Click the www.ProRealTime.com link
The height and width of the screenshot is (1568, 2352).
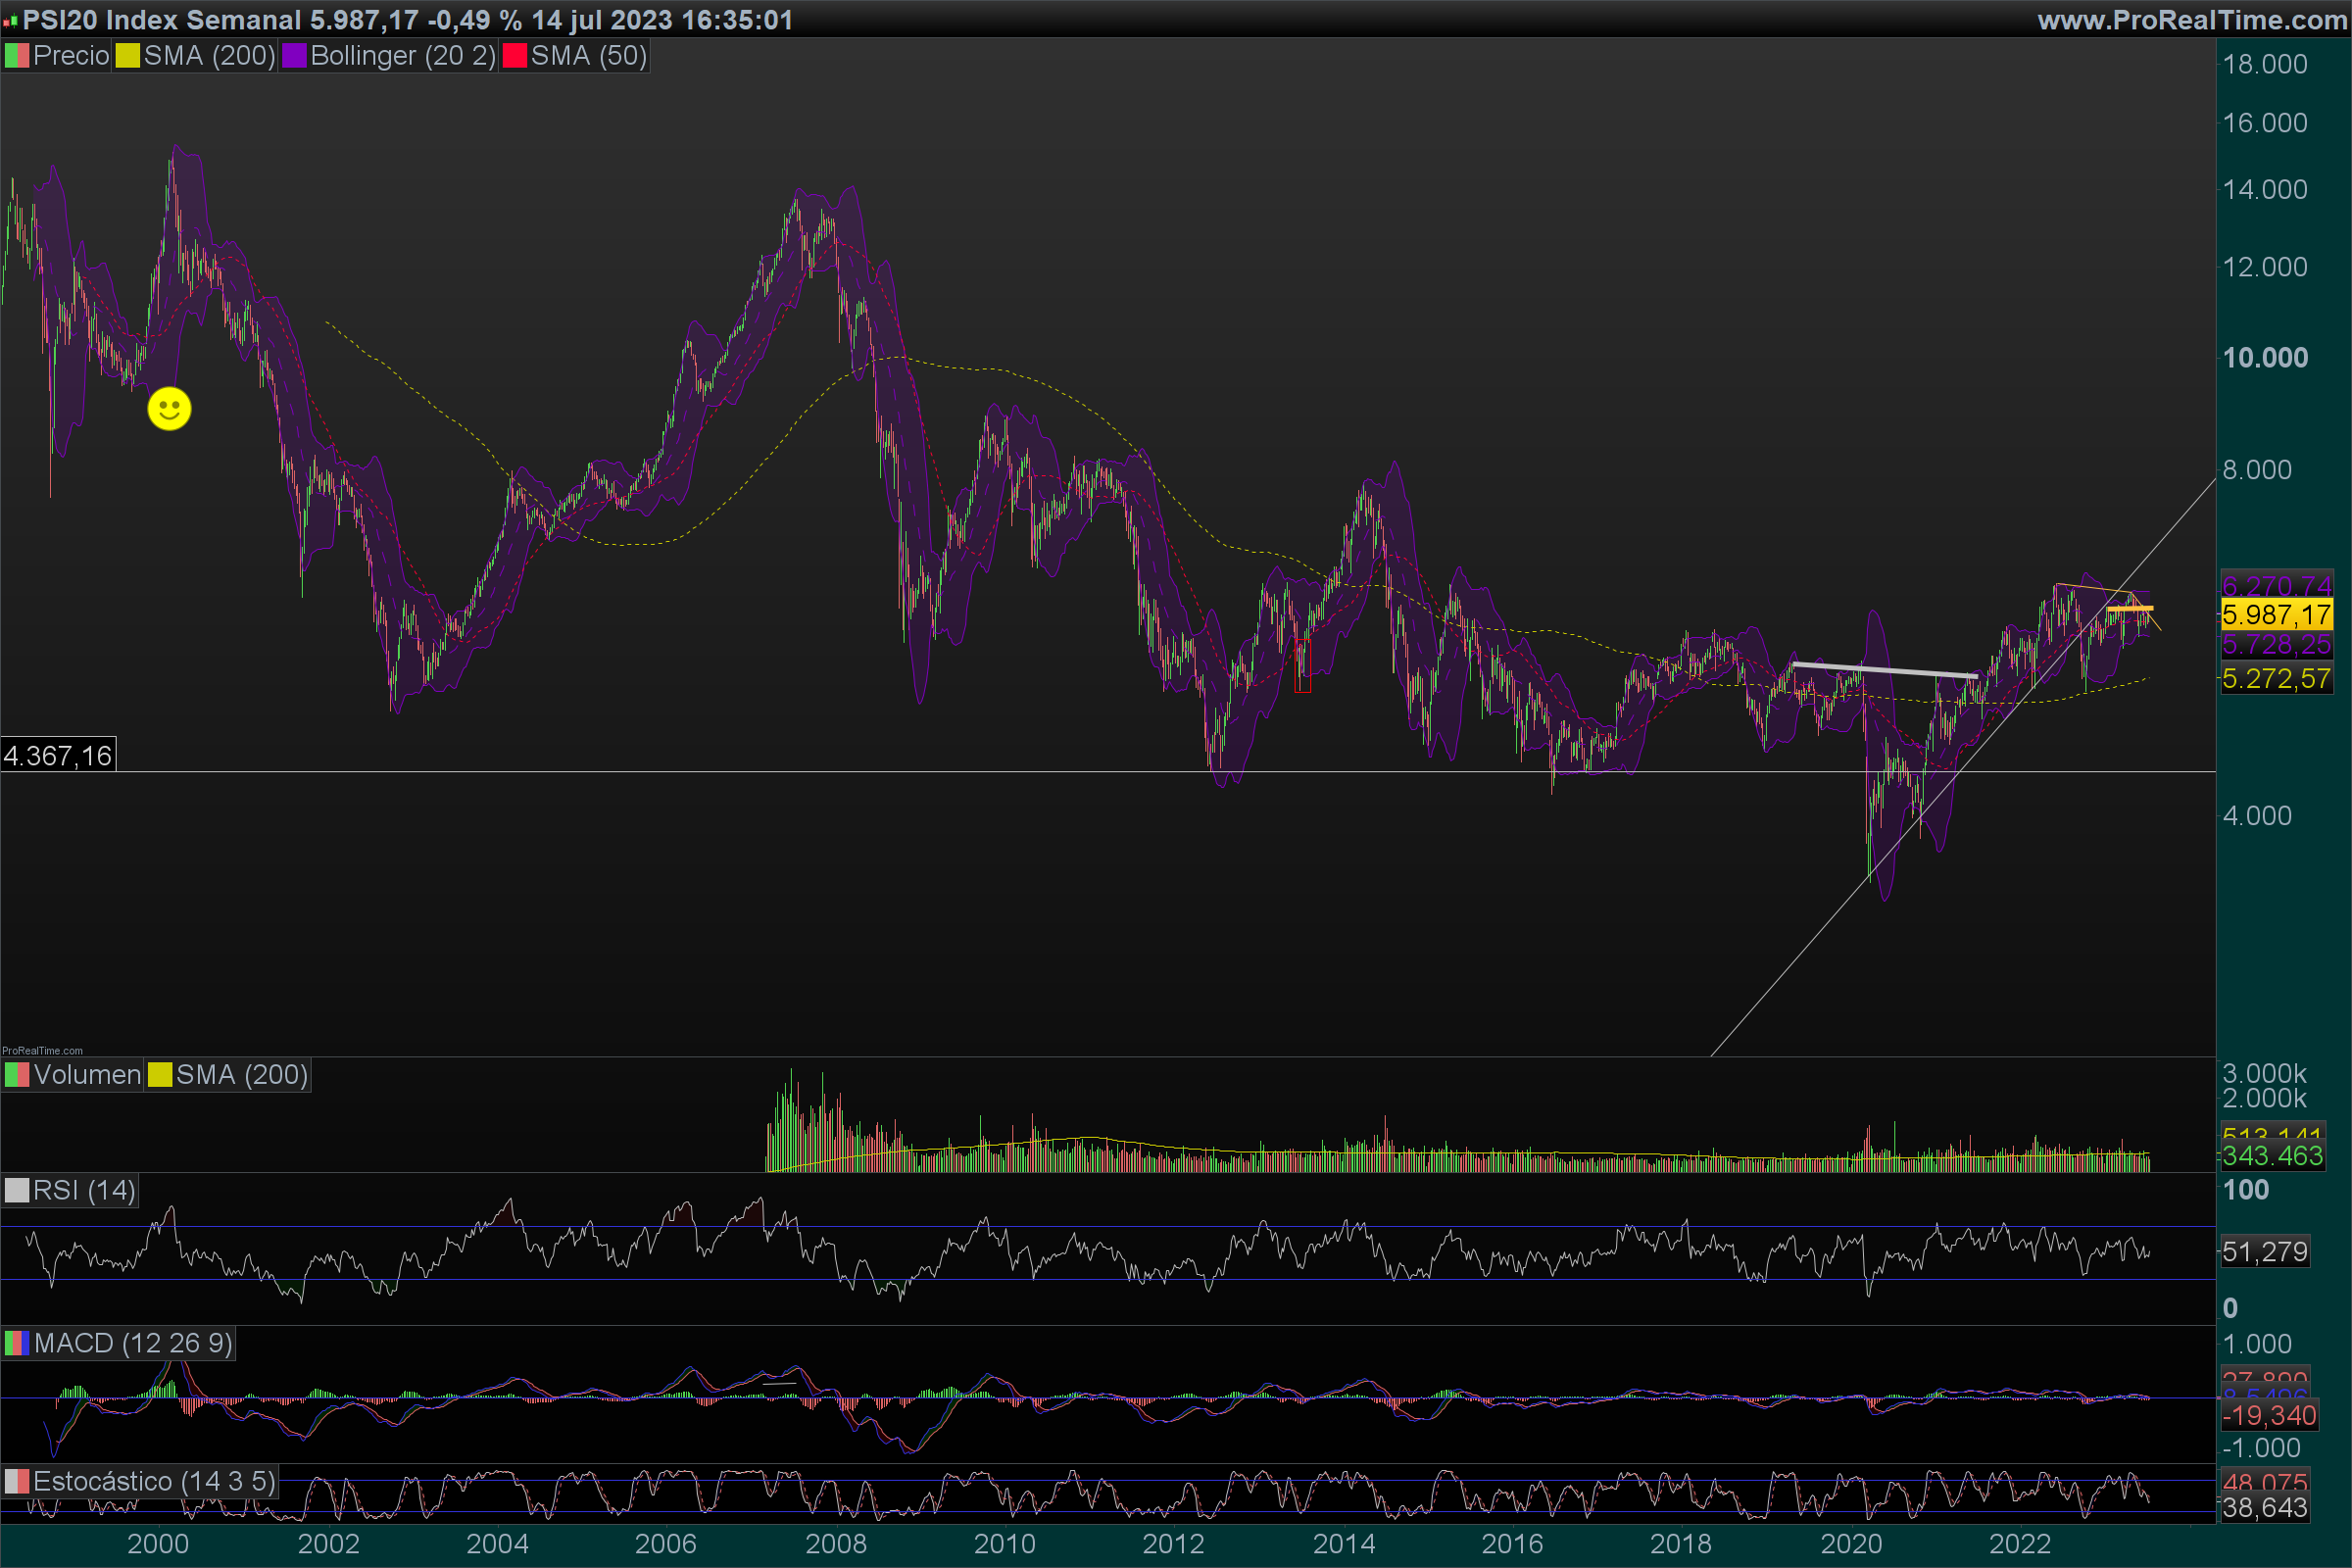[x=2192, y=20]
